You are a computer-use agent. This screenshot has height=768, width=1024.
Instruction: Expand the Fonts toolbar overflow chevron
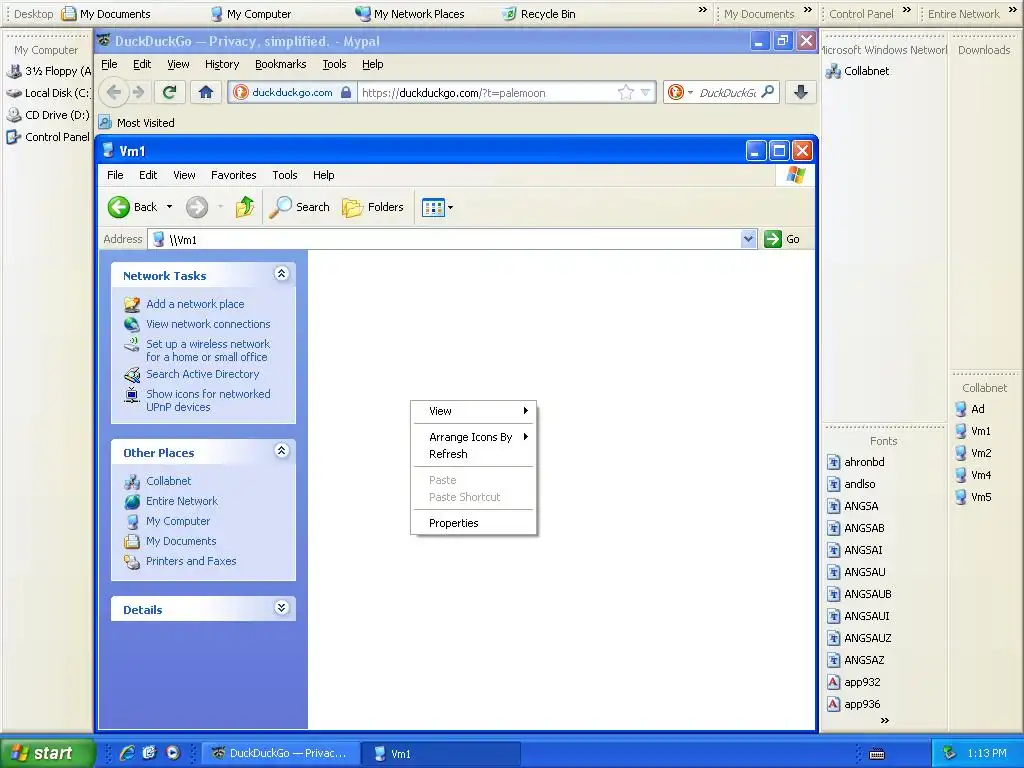885,721
